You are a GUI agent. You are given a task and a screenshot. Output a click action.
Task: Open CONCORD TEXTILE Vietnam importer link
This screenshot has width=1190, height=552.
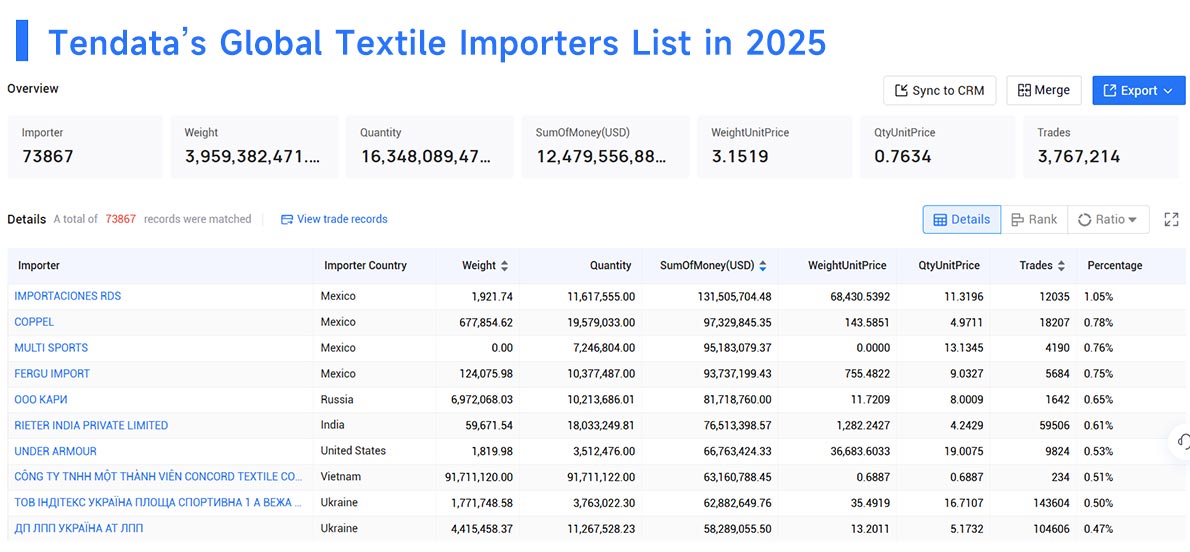click(x=158, y=477)
